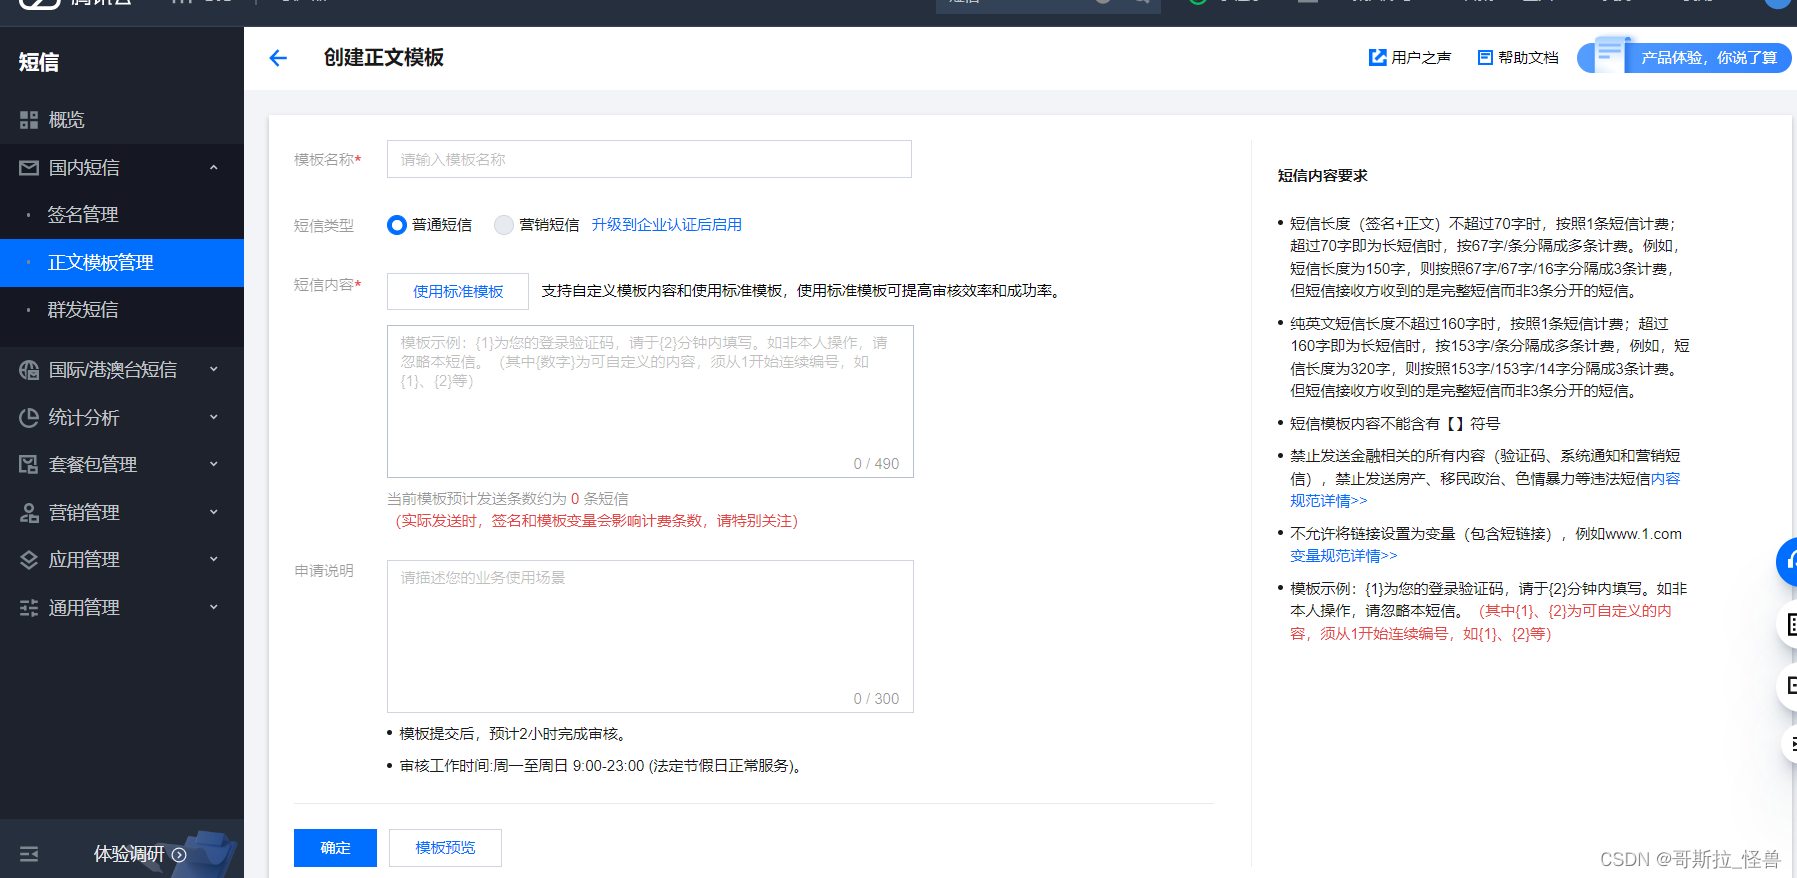This screenshot has height=878, width=1797.
Task: Click the 套餐包管理 menu label
Action: coord(93,465)
